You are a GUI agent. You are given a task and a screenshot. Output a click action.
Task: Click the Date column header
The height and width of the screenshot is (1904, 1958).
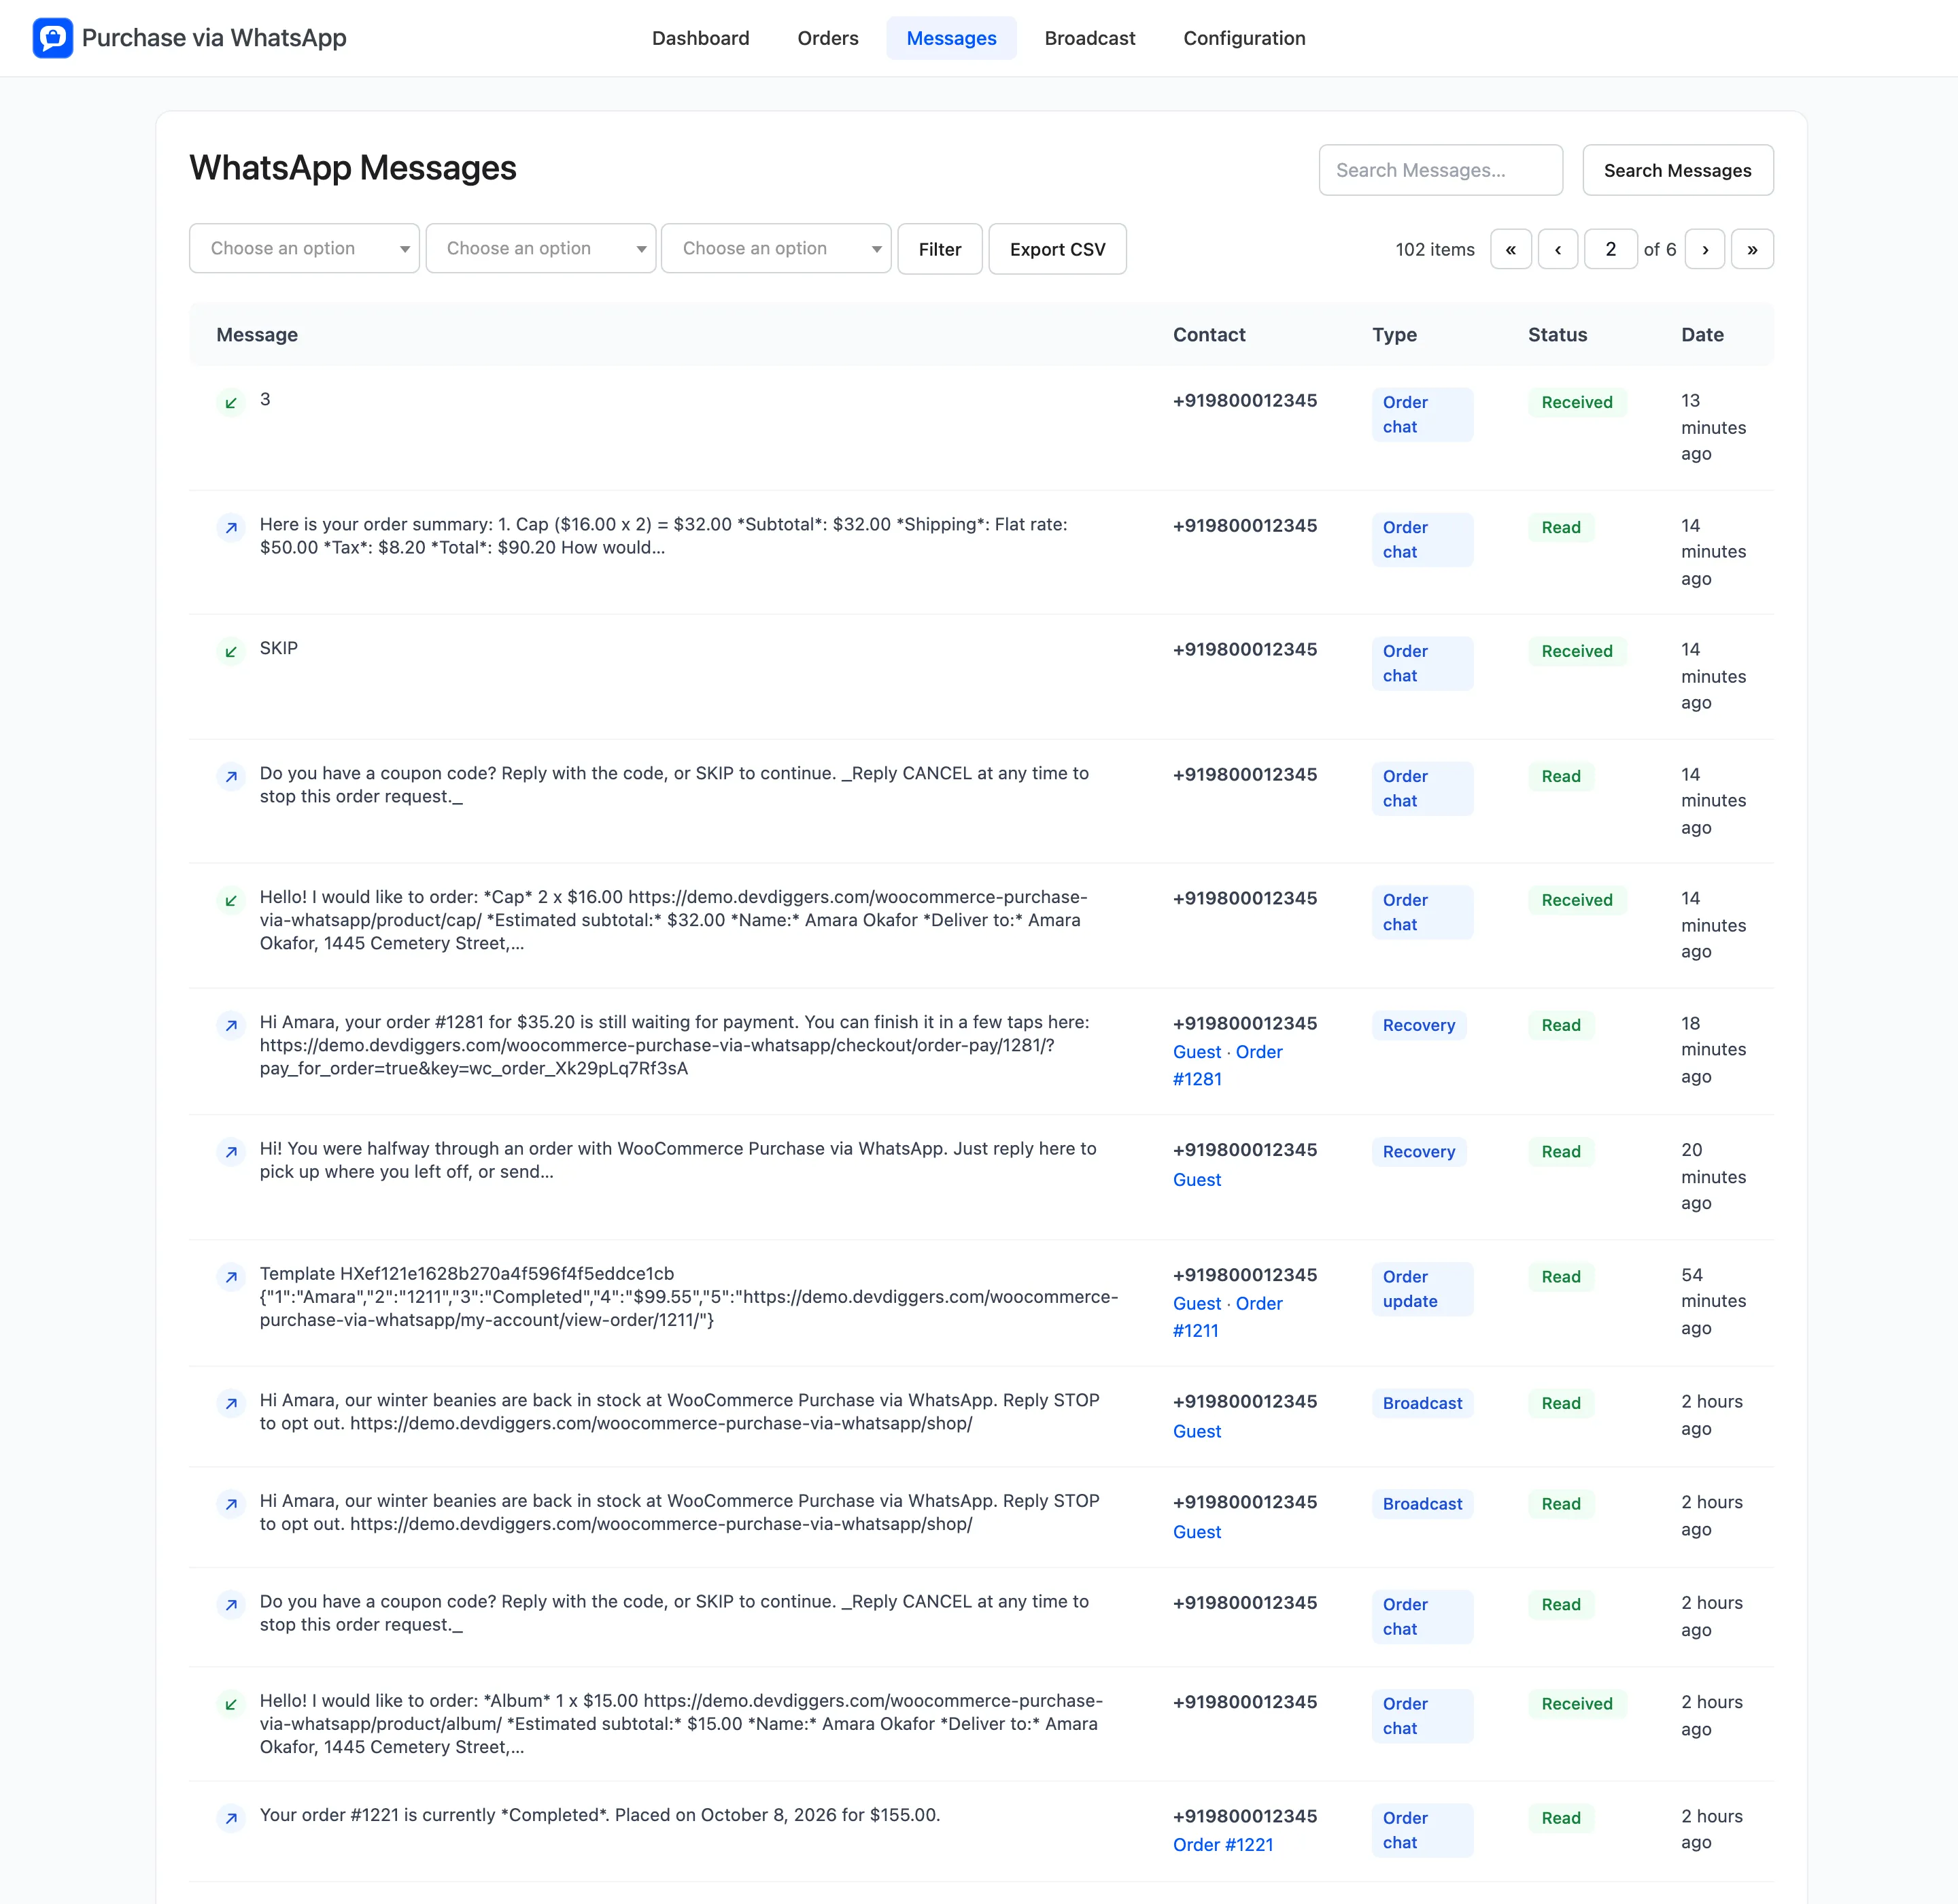point(1702,335)
